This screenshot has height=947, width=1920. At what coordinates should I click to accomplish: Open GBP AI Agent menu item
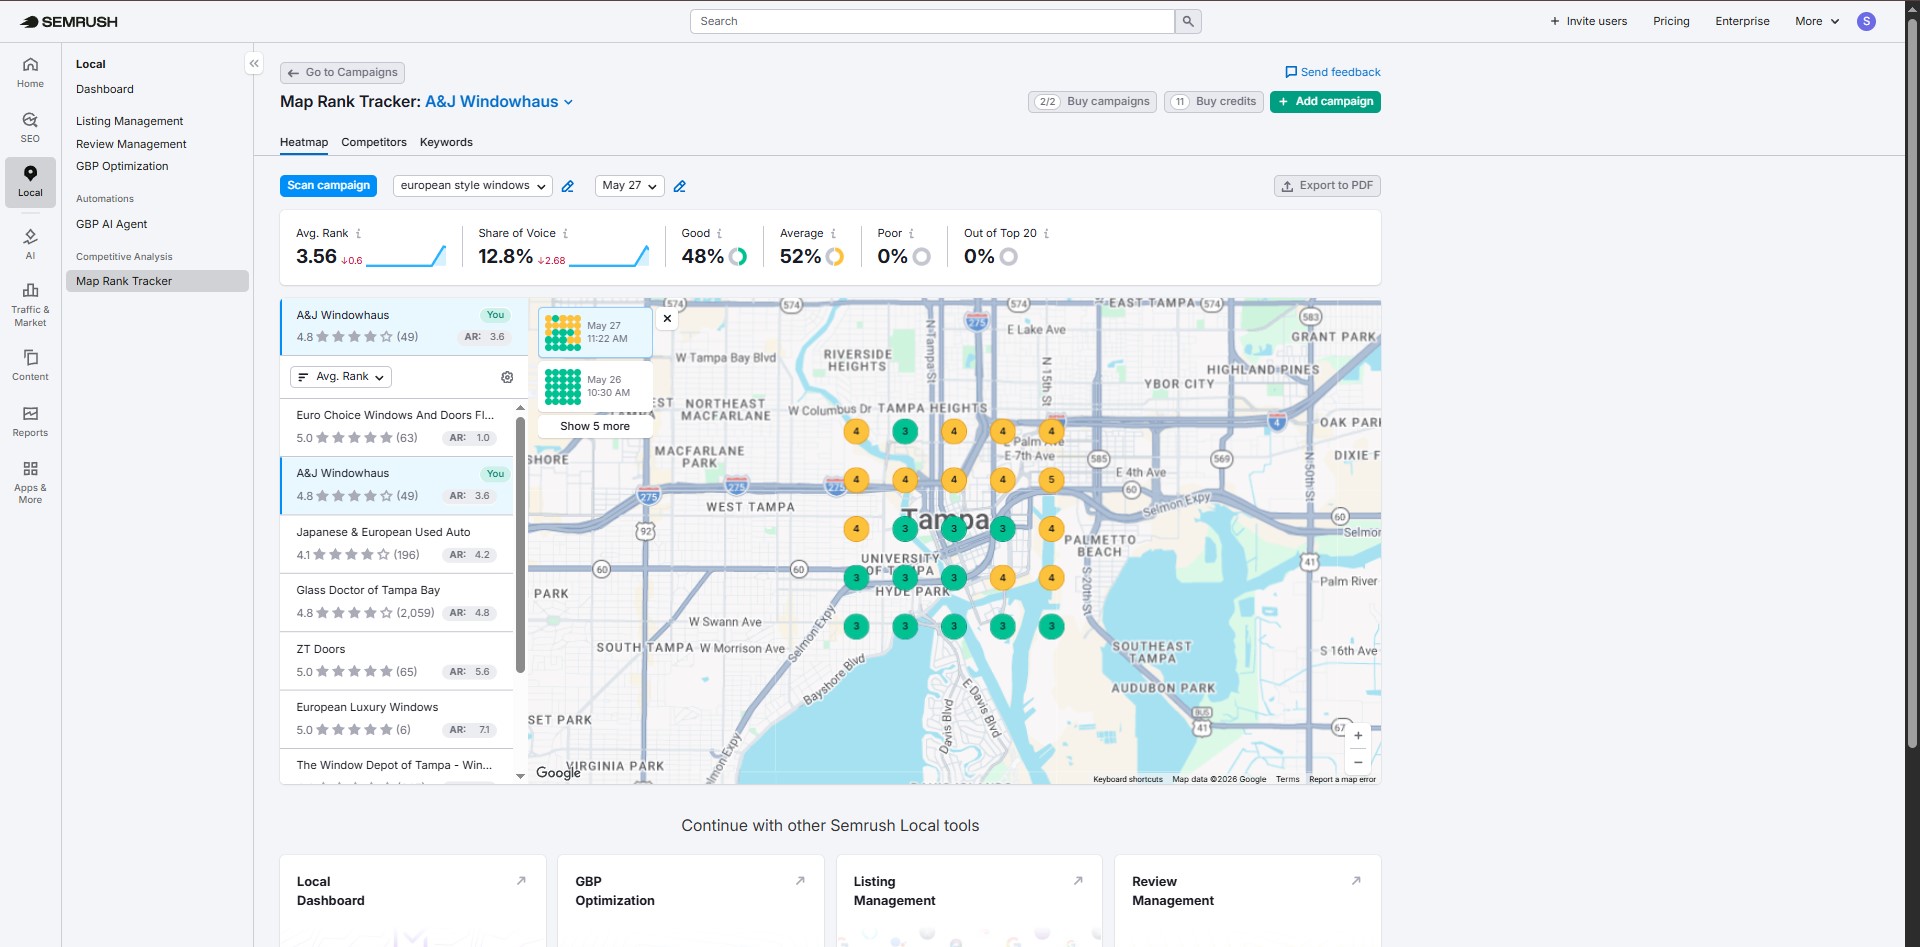[112, 224]
